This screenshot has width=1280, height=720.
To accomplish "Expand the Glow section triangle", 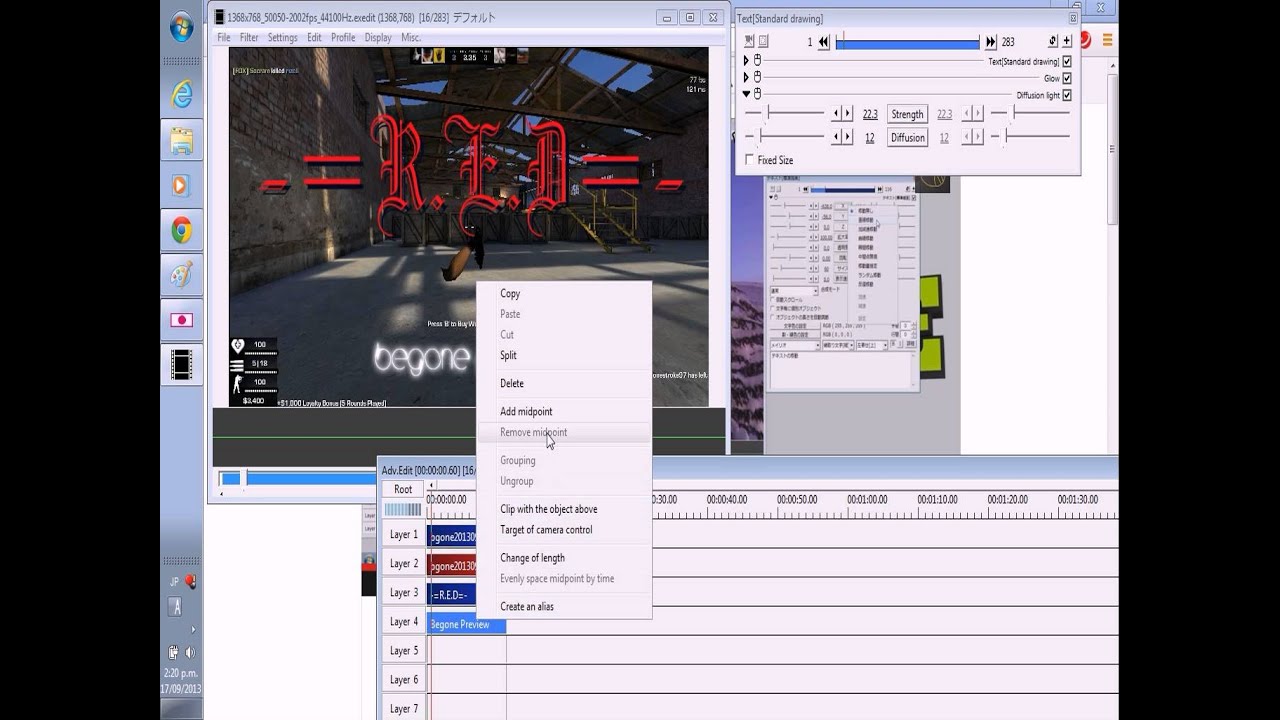I will [746, 77].
